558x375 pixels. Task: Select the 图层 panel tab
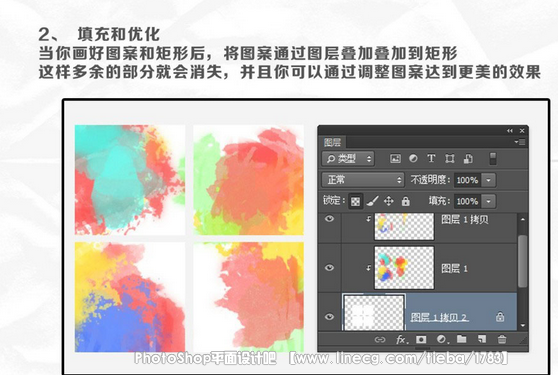332,143
